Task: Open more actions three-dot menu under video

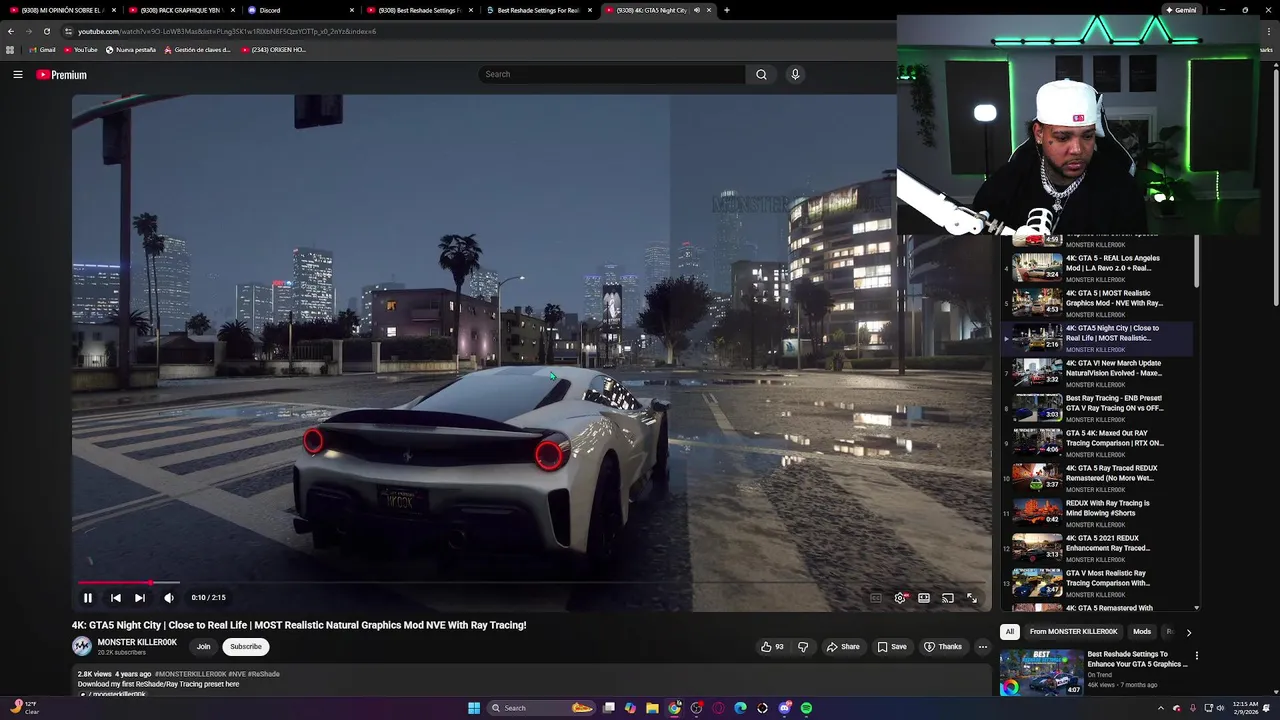Action: [982, 647]
